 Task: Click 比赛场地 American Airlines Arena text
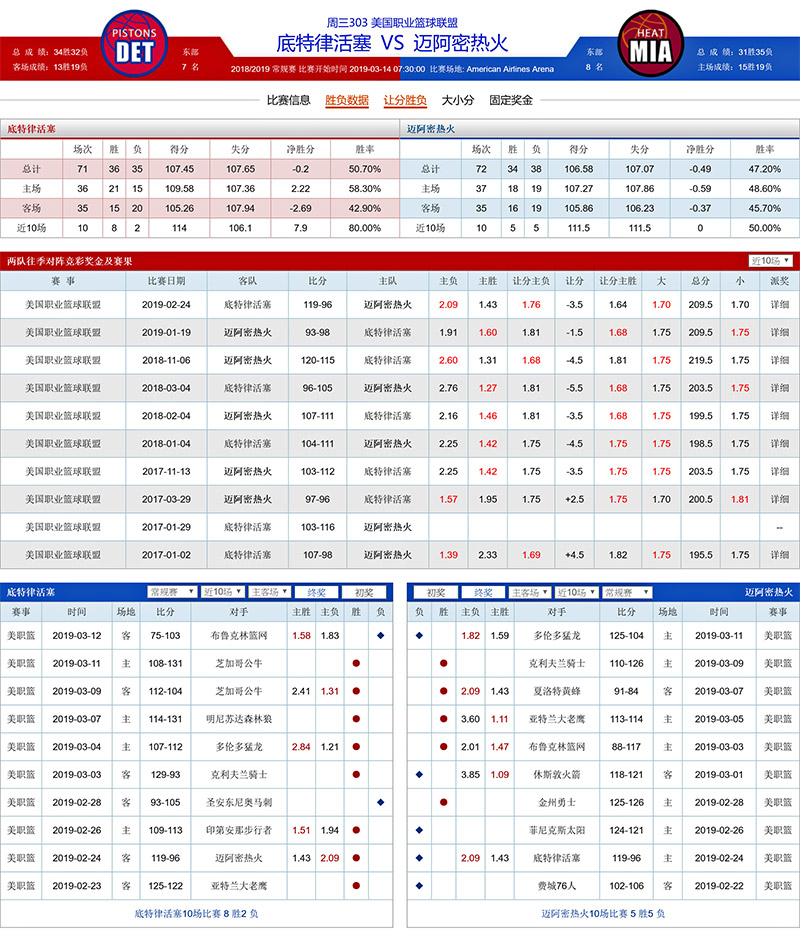[492, 69]
